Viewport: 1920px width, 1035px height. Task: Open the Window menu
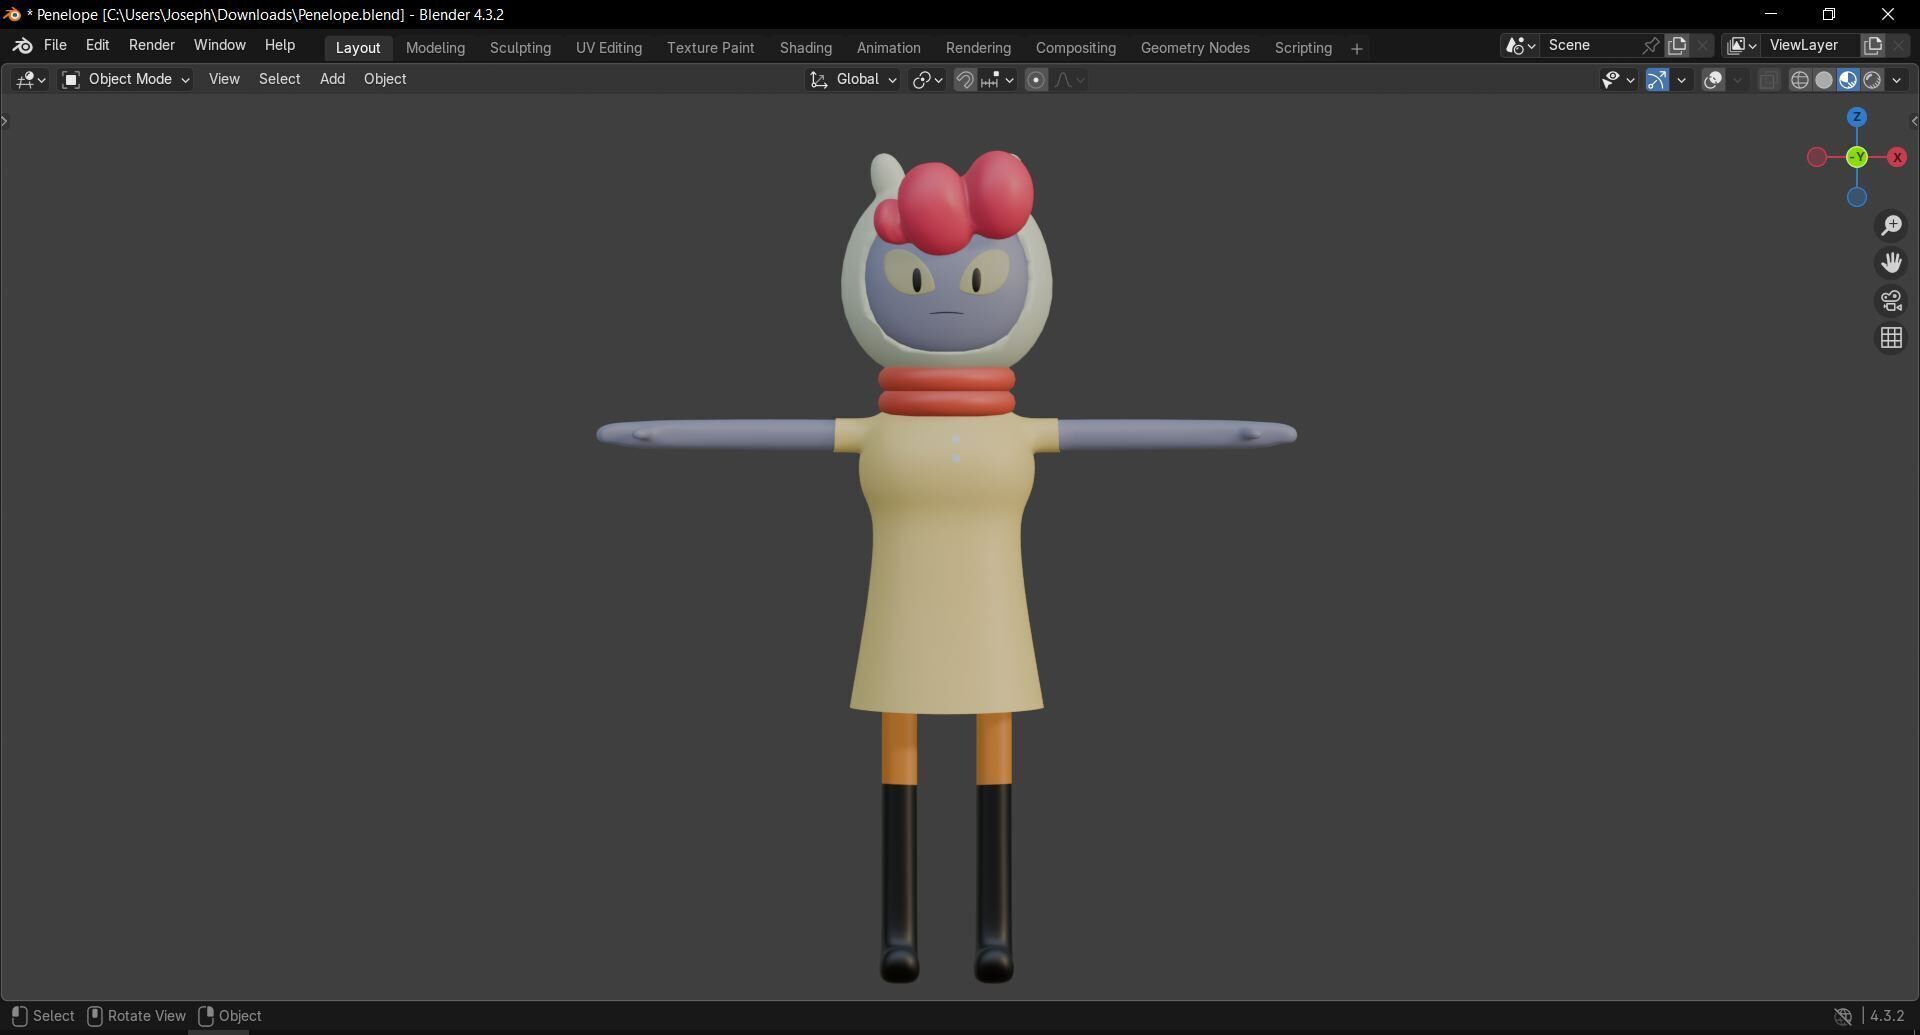pos(219,46)
